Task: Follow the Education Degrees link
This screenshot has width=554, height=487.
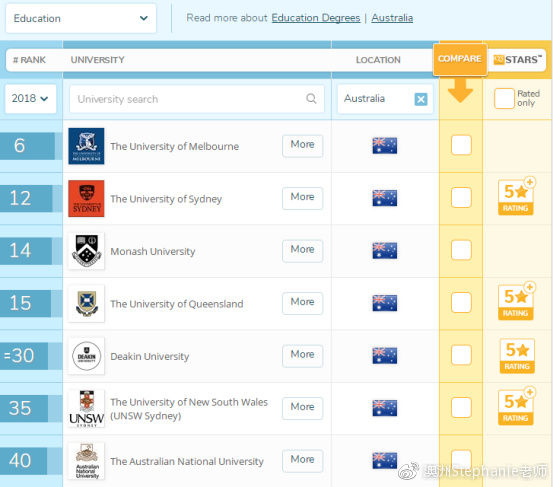Action: pyautogui.click(x=316, y=18)
